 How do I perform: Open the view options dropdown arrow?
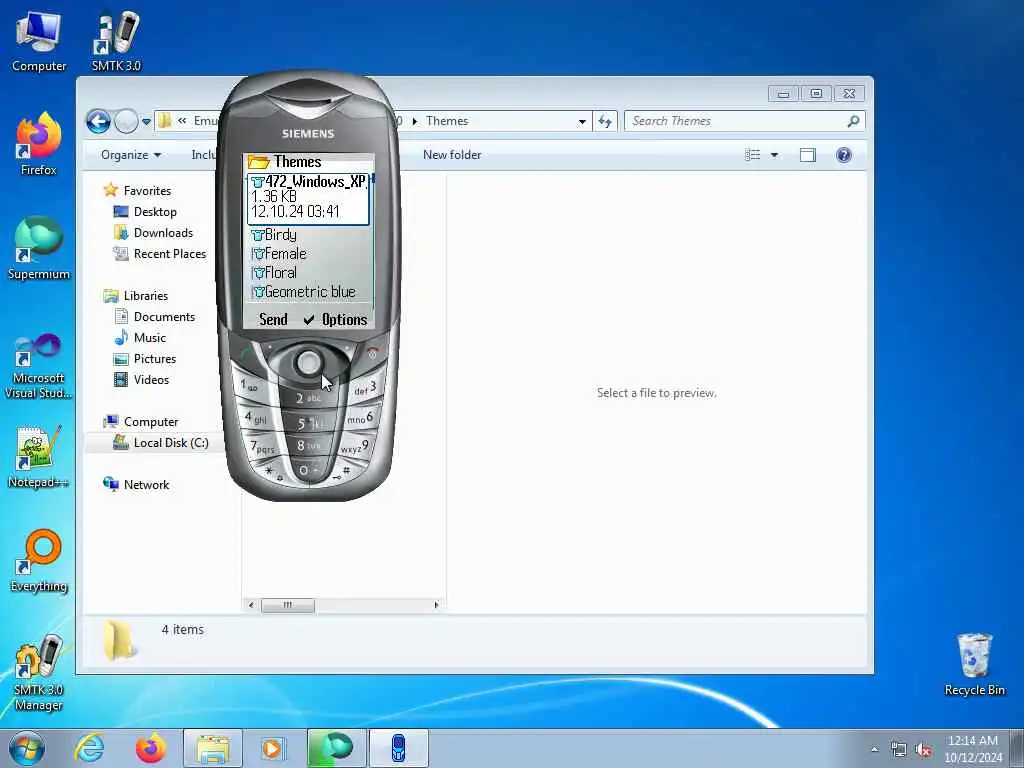775,155
